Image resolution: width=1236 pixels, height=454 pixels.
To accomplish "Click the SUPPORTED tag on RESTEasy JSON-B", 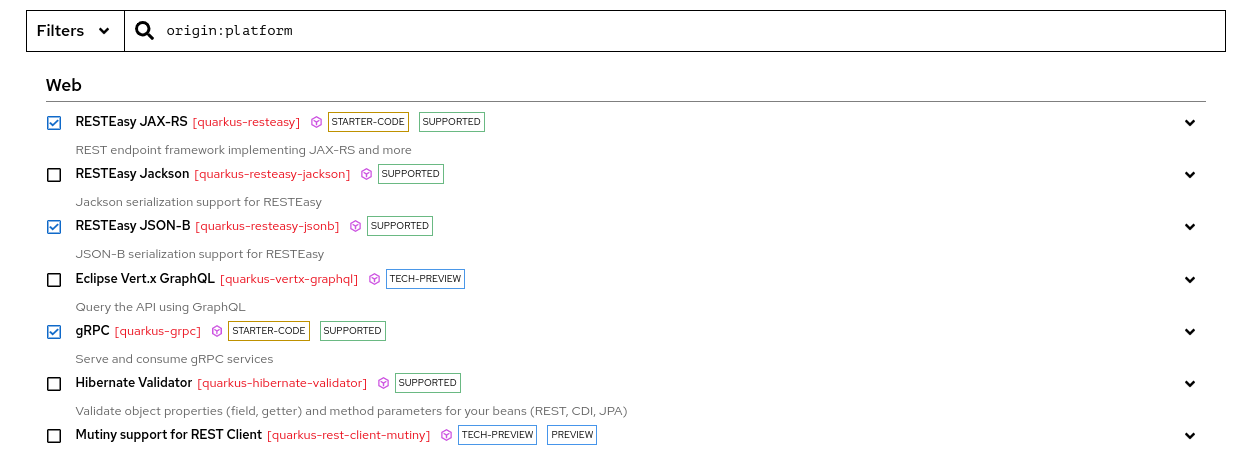I will [400, 226].
